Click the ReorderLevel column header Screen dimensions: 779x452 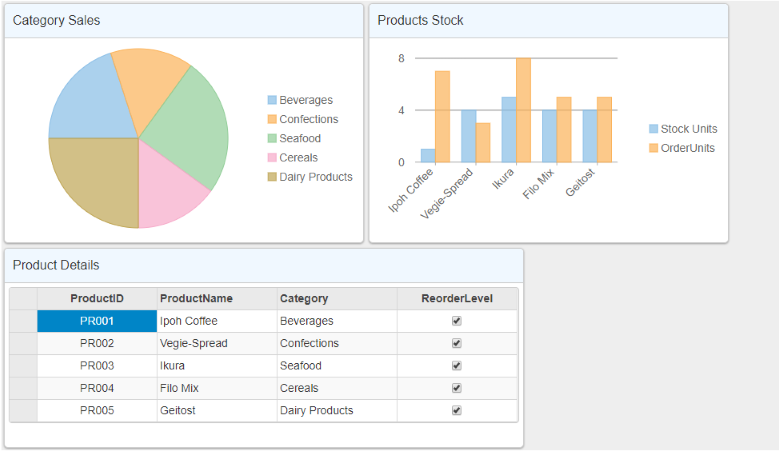[457, 298]
